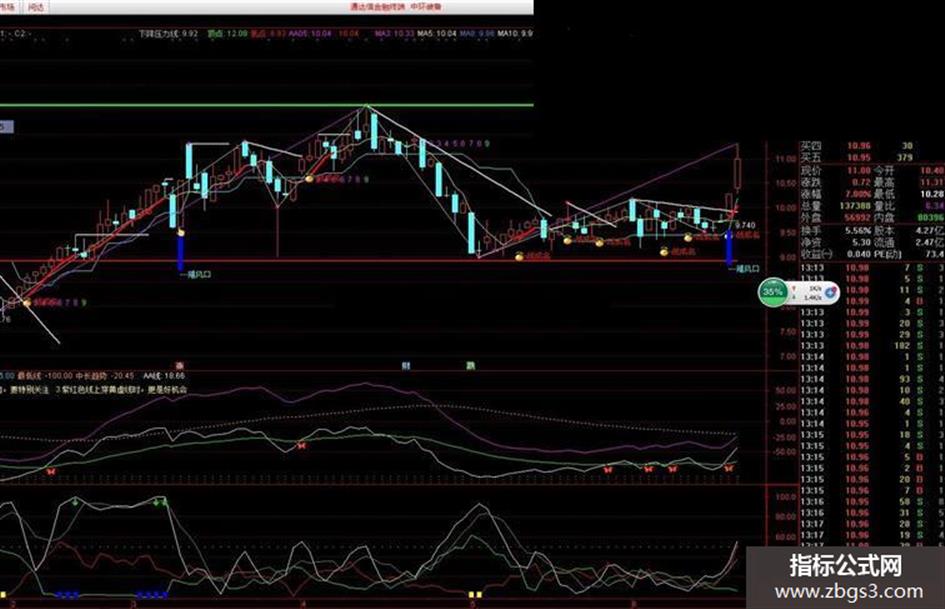This screenshot has width=945, height=609.
Task: Click the 财 event marker on the date axis
Action: click(x=406, y=365)
